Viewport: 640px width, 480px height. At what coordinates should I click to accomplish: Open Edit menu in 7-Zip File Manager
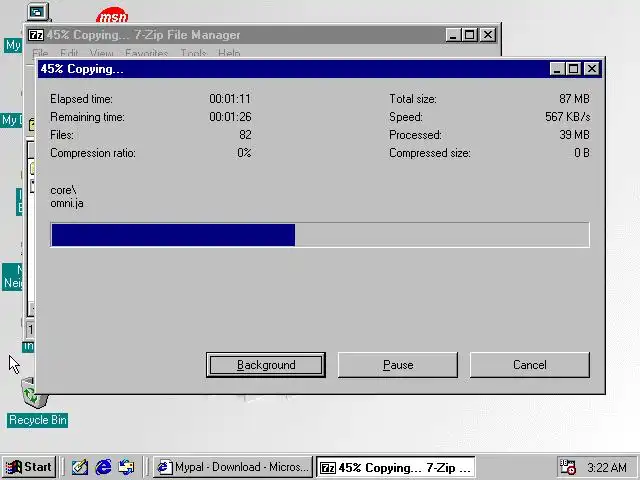(69, 53)
